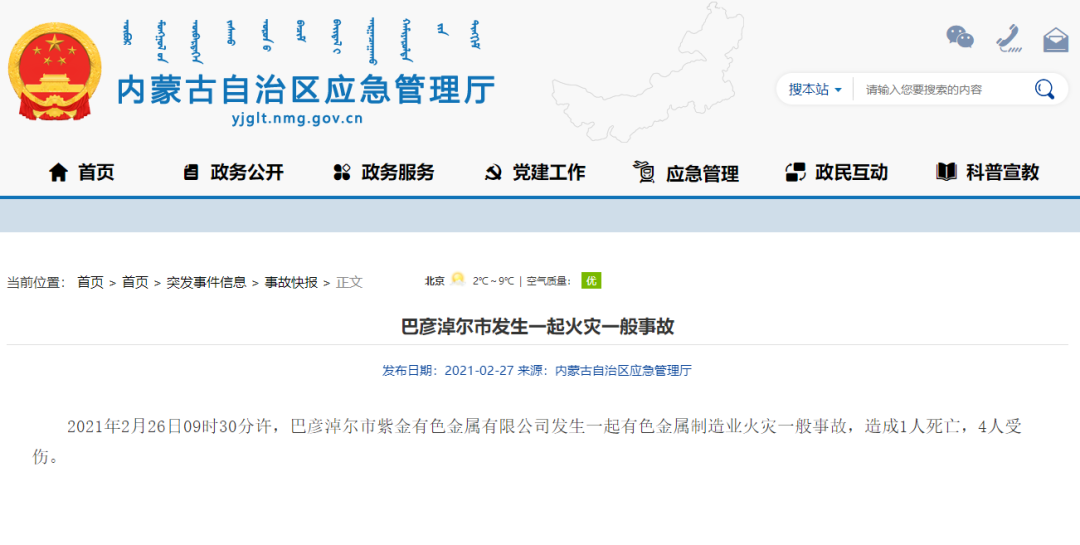The image size is (1080, 545).
Task: Click the publish date 2021-02-27
Action: coord(479,371)
